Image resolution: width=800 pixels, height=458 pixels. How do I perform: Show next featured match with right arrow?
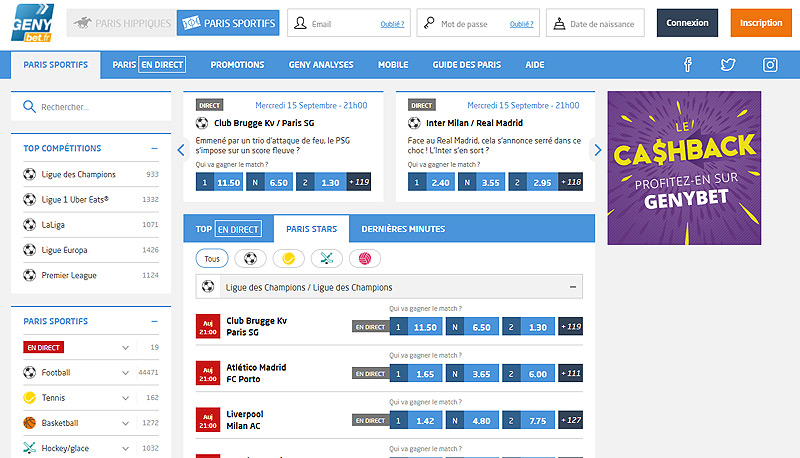click(598, 150)
